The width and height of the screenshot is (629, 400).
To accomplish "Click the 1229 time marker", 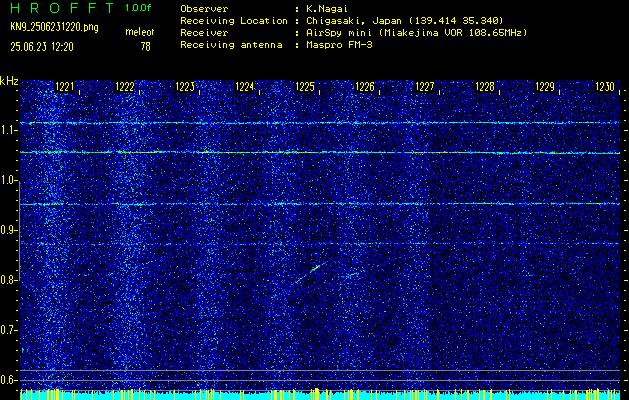I will click(545, 87).
